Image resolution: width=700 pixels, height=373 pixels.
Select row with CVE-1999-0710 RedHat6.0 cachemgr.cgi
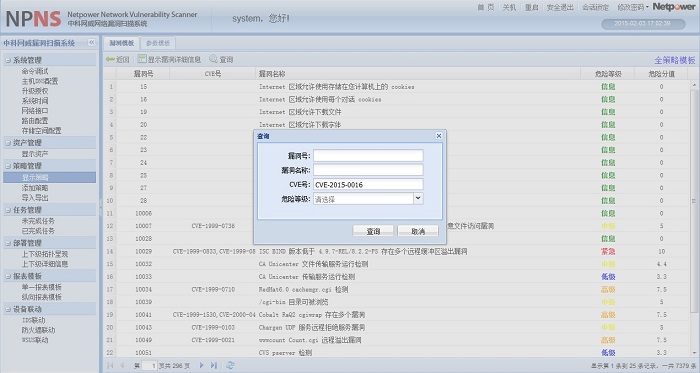(397, 289)
